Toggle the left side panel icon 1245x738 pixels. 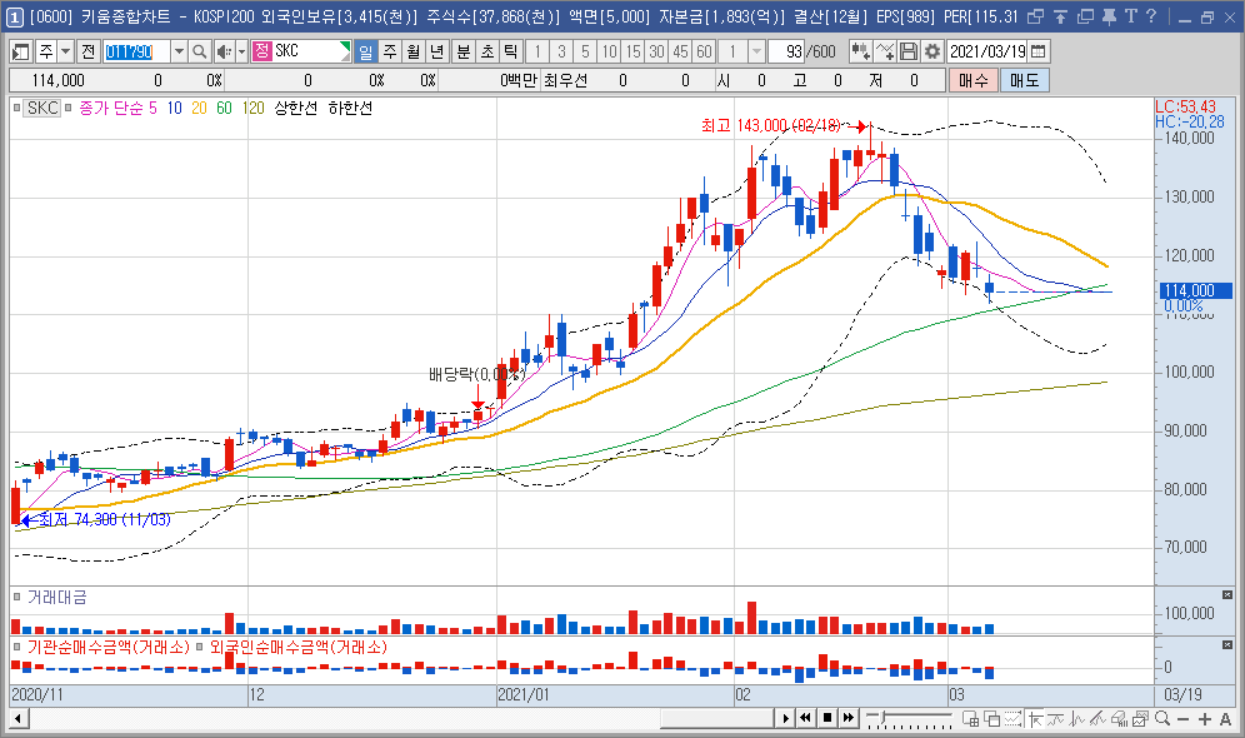click(x=21, y=51)
